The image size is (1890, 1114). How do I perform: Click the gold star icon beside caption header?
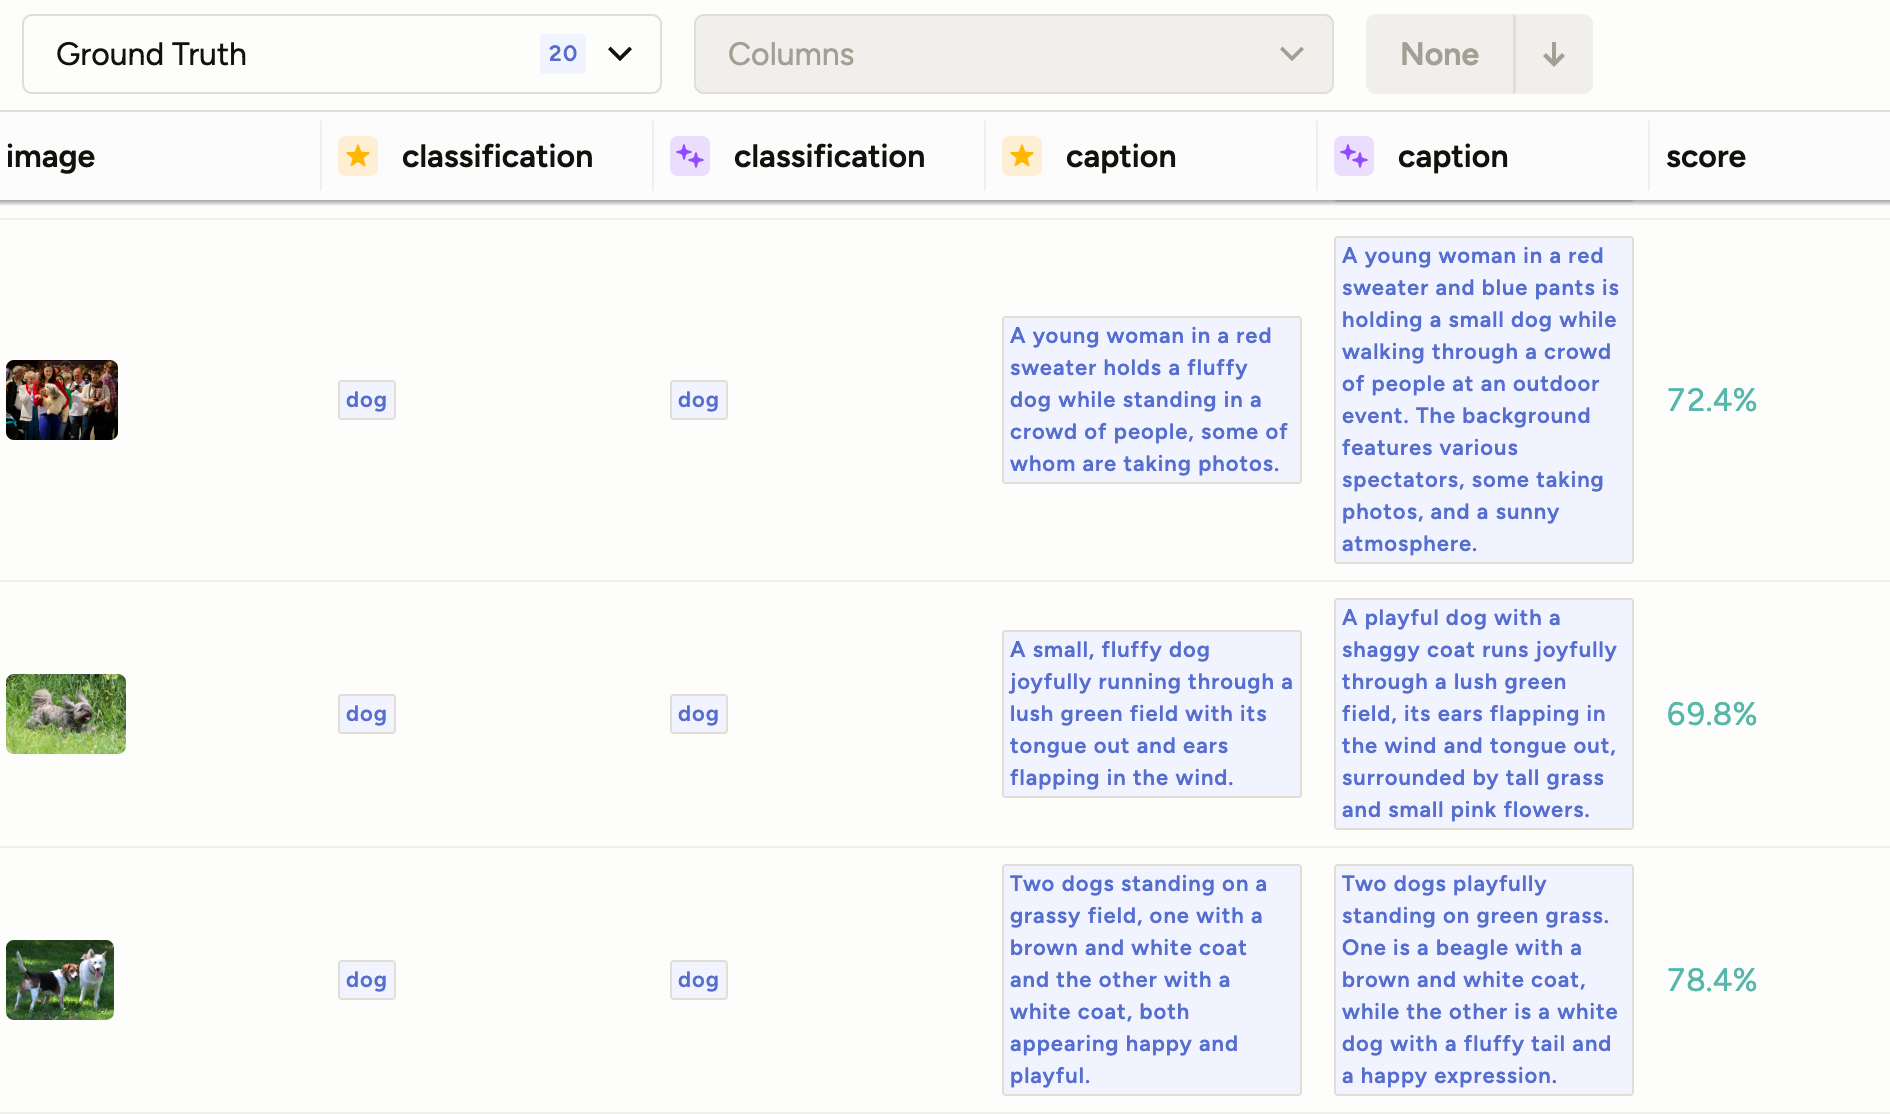tap(1022, 156)
